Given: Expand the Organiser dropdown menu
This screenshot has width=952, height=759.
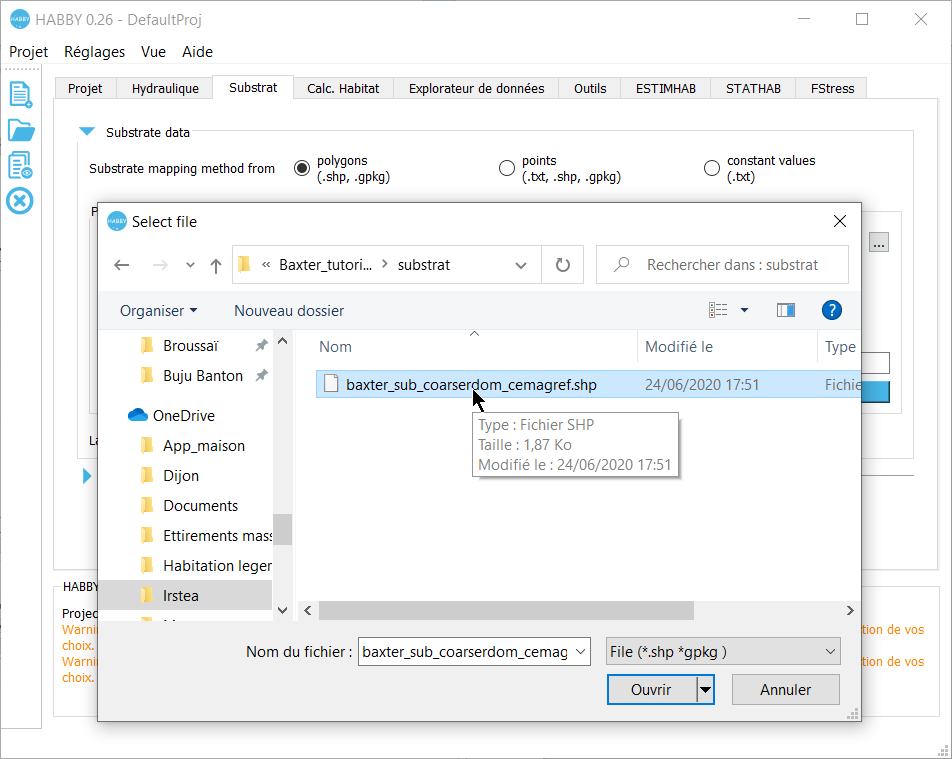Looking at the screenshot, I should [158, 311].
